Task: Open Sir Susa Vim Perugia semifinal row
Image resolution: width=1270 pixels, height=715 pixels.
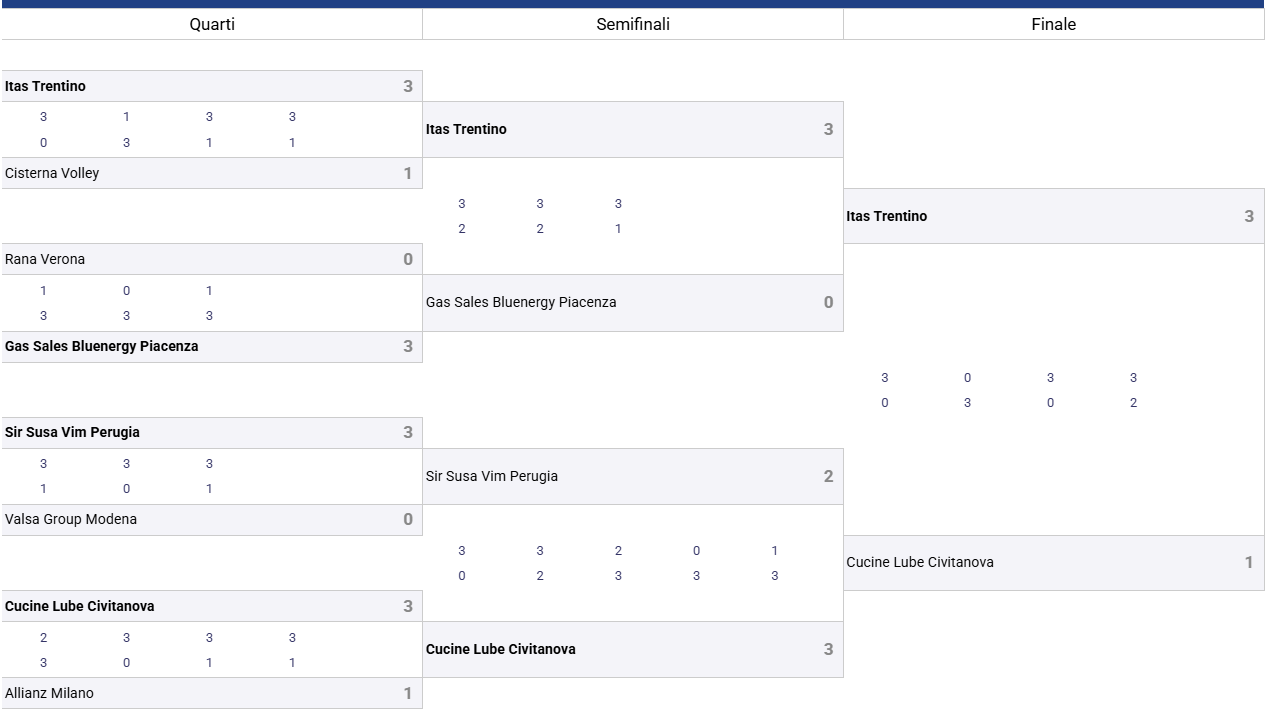Action: (632, 476)
